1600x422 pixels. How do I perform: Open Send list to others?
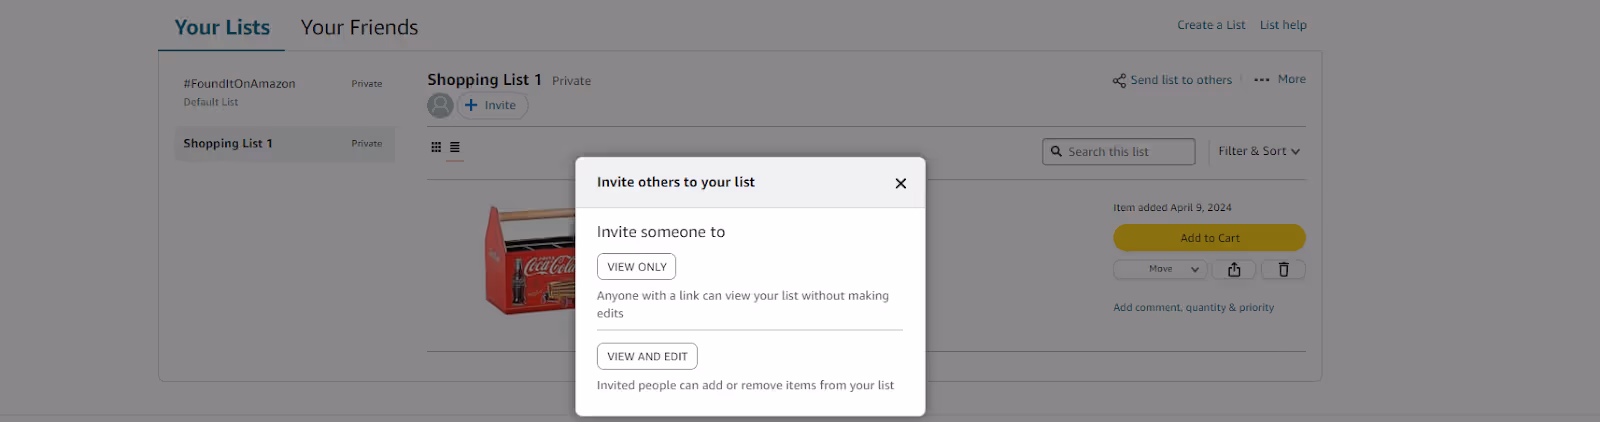1181,80
